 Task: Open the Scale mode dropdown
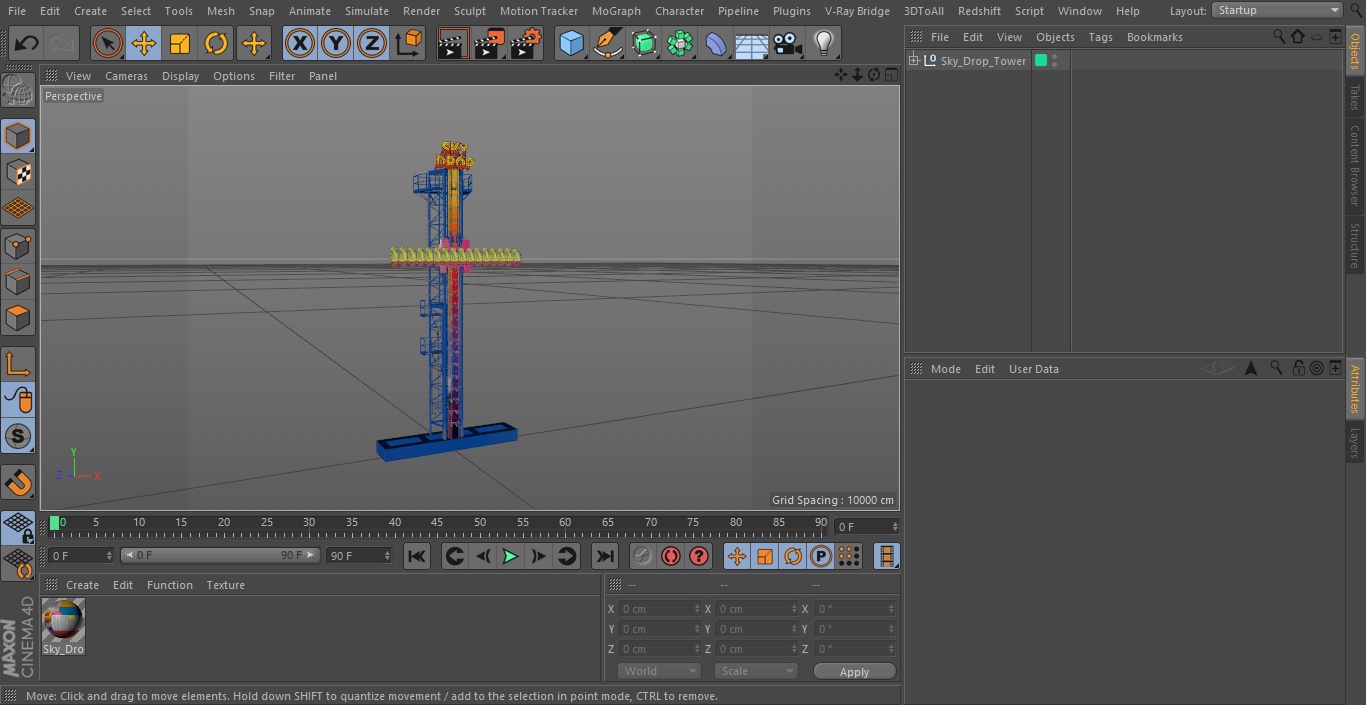click(x=756, y=671)
